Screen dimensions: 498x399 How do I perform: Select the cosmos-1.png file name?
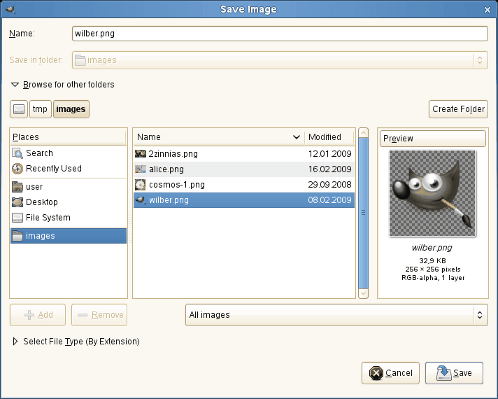[177, 185]
